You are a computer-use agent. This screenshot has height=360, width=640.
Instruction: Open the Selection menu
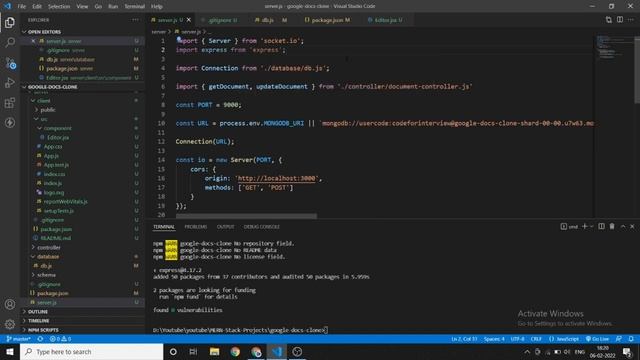point(59,7)
